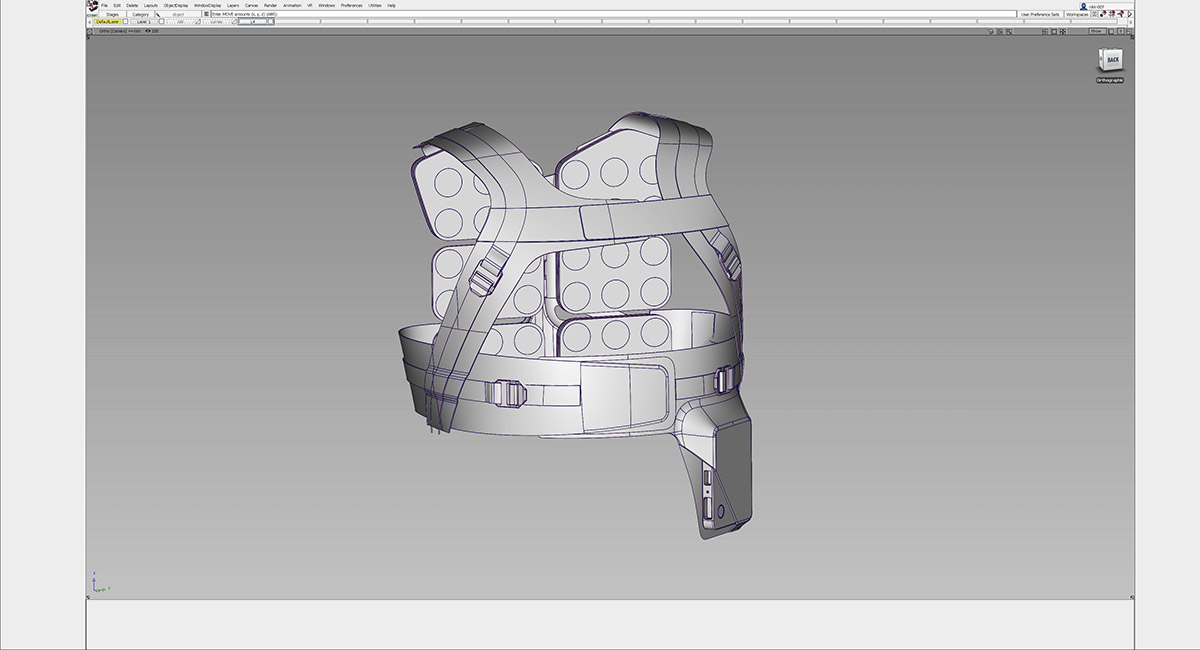The height and width of the screenshot is (650, 1200).
Task: Click the eye icon in viewport title bar
Action: [148, 31]
